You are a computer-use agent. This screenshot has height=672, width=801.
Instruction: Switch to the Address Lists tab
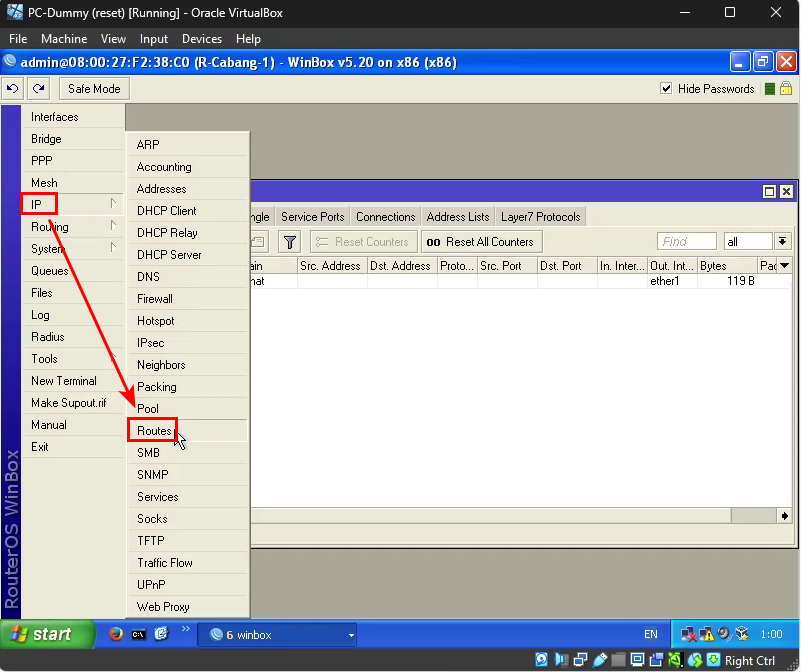pos(458,217)
